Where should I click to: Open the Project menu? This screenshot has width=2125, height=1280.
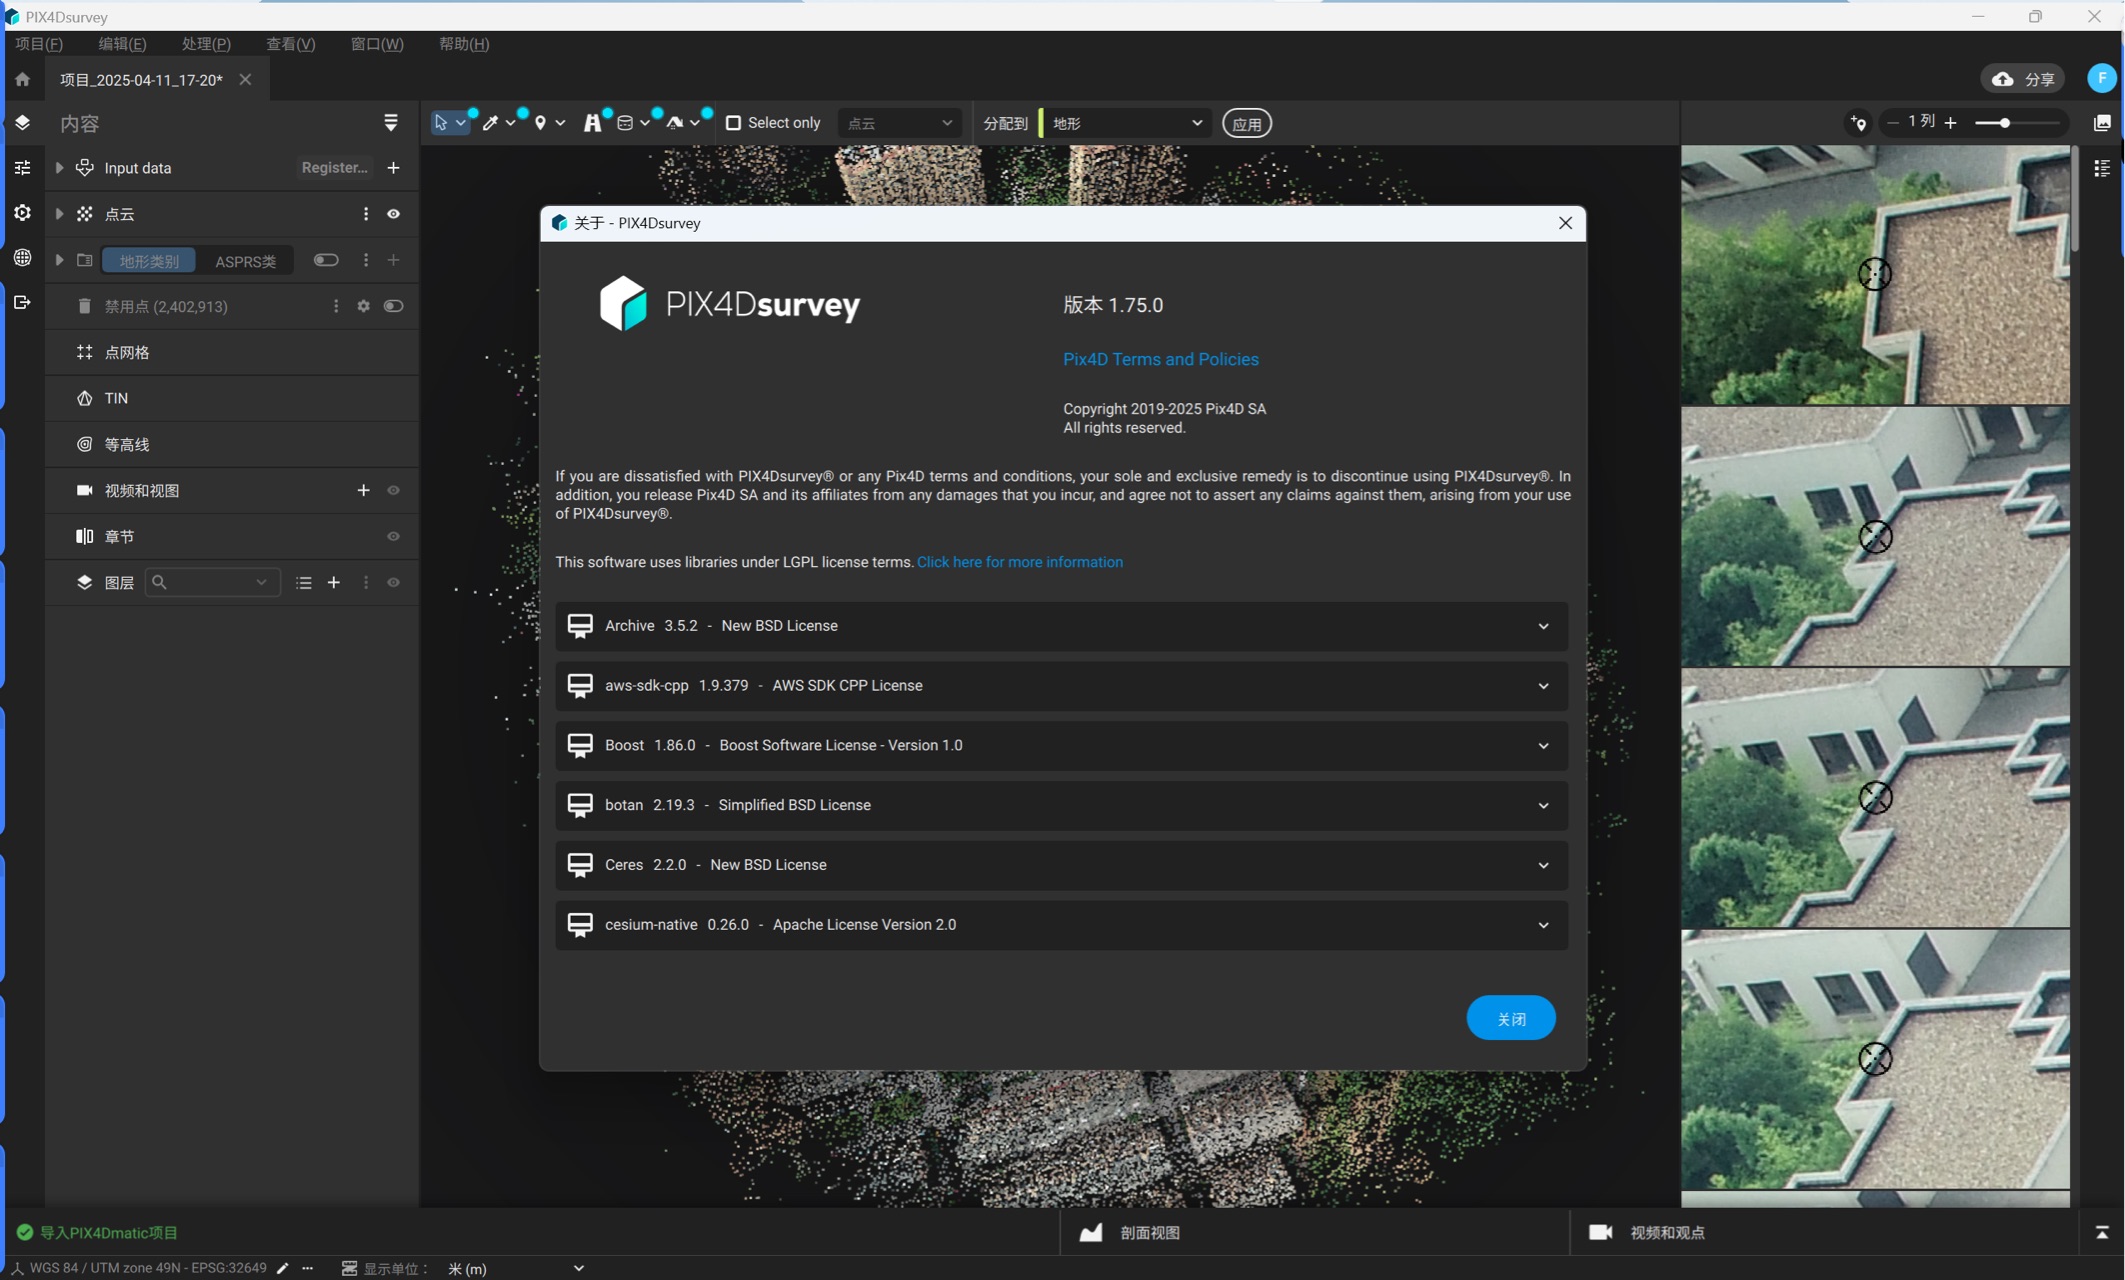point(39,44)
